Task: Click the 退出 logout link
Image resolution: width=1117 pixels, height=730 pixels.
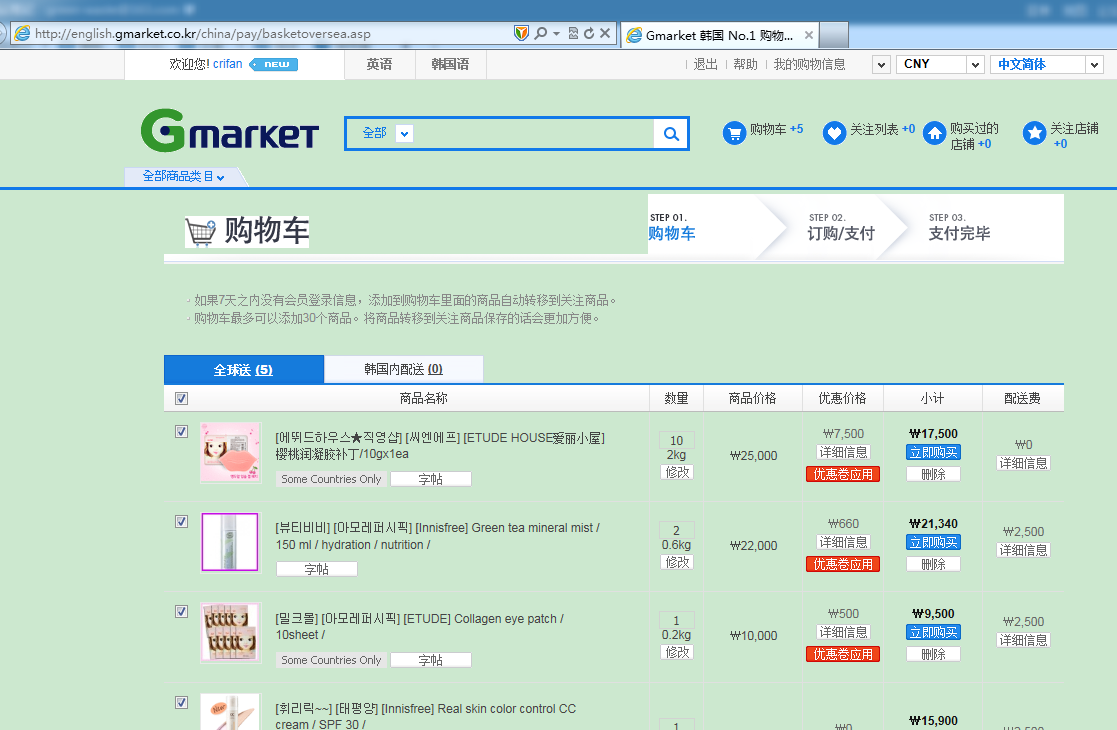Action: tap(705, 64)
